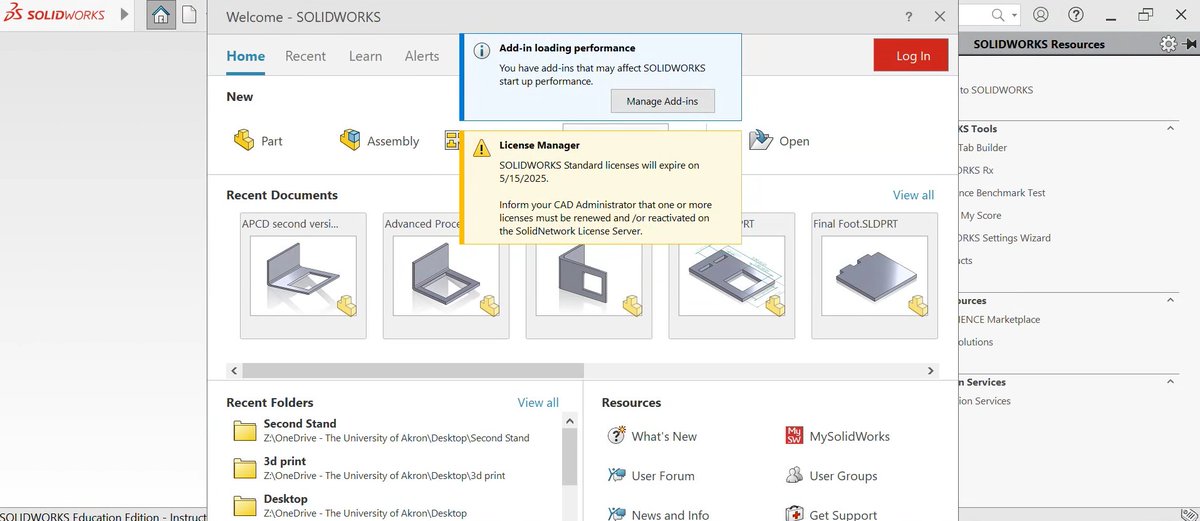1200x521 pixels.
Task: Open the Help icon in main title bar
Action: pyautogui.click(x=1076, y=15)
